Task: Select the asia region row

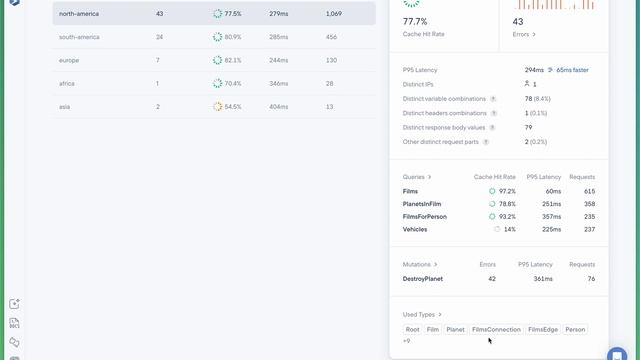Action: coord(214,107)
